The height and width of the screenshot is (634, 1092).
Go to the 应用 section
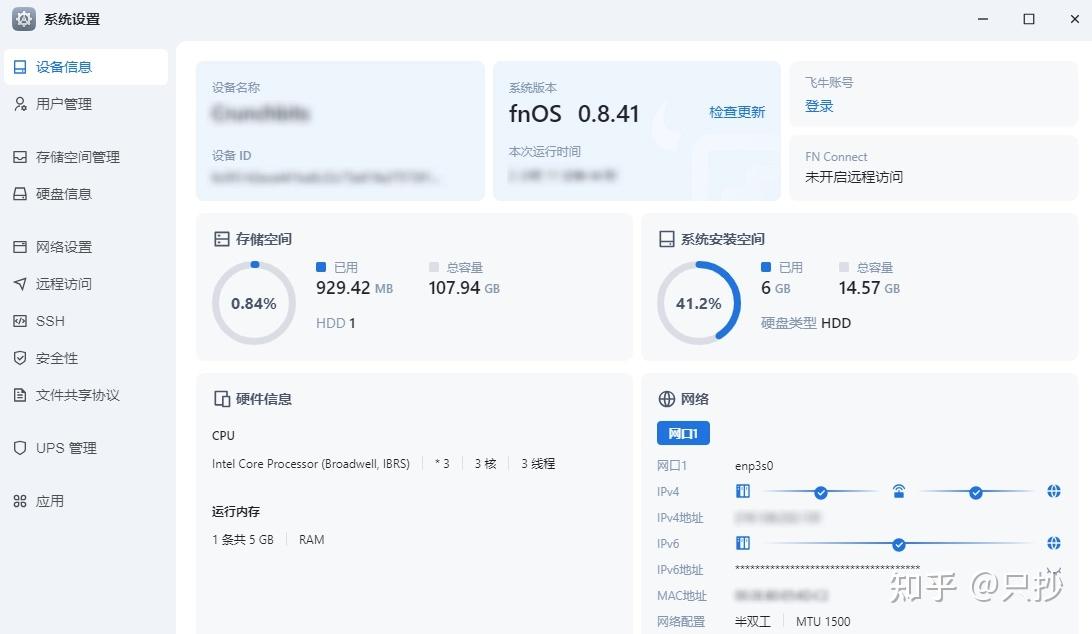click(x=49, y=501)
